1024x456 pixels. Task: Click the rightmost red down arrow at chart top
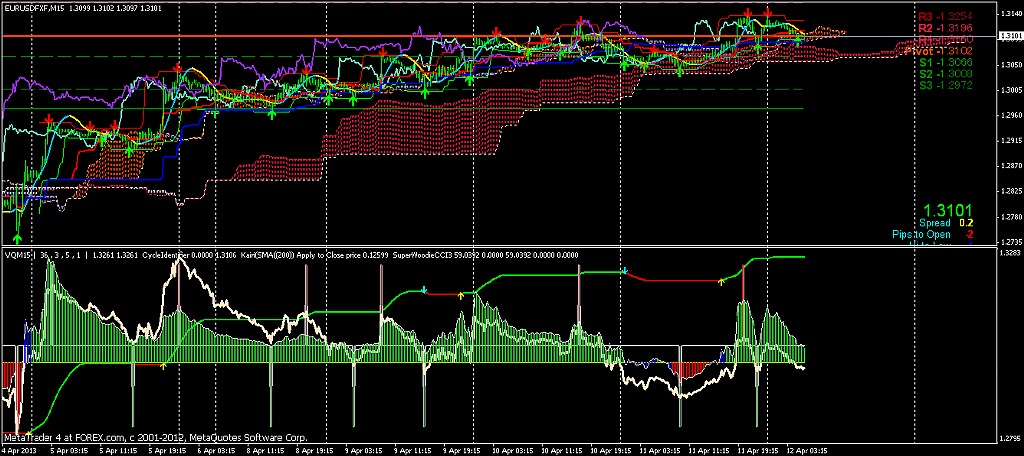(x=768, y=13)
